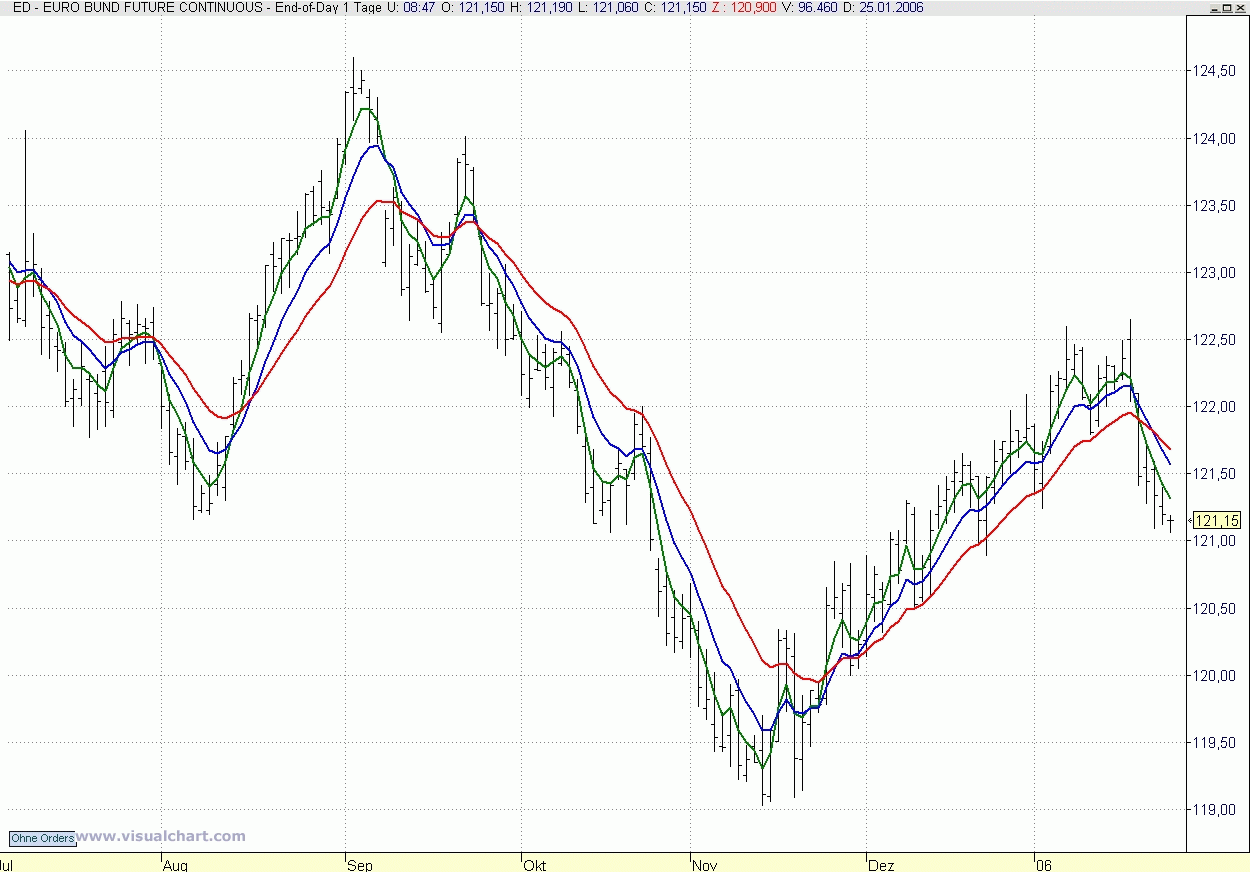
Task: Click the current price tag 121,15
Action: [x=1217, y=520]
